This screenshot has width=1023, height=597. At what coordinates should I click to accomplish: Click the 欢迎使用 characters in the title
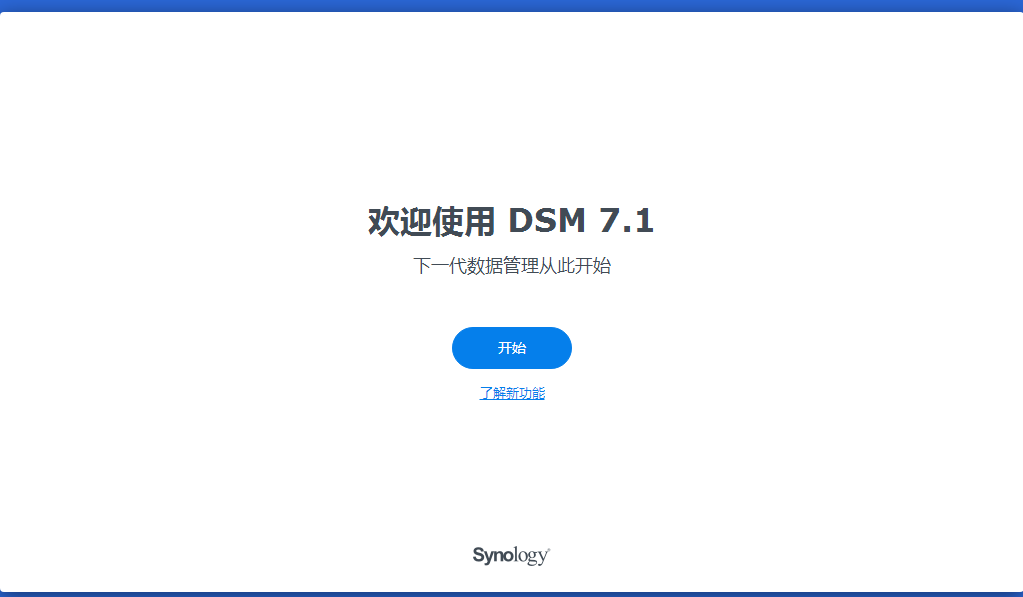pyautogui.click(x=431, y=221)
